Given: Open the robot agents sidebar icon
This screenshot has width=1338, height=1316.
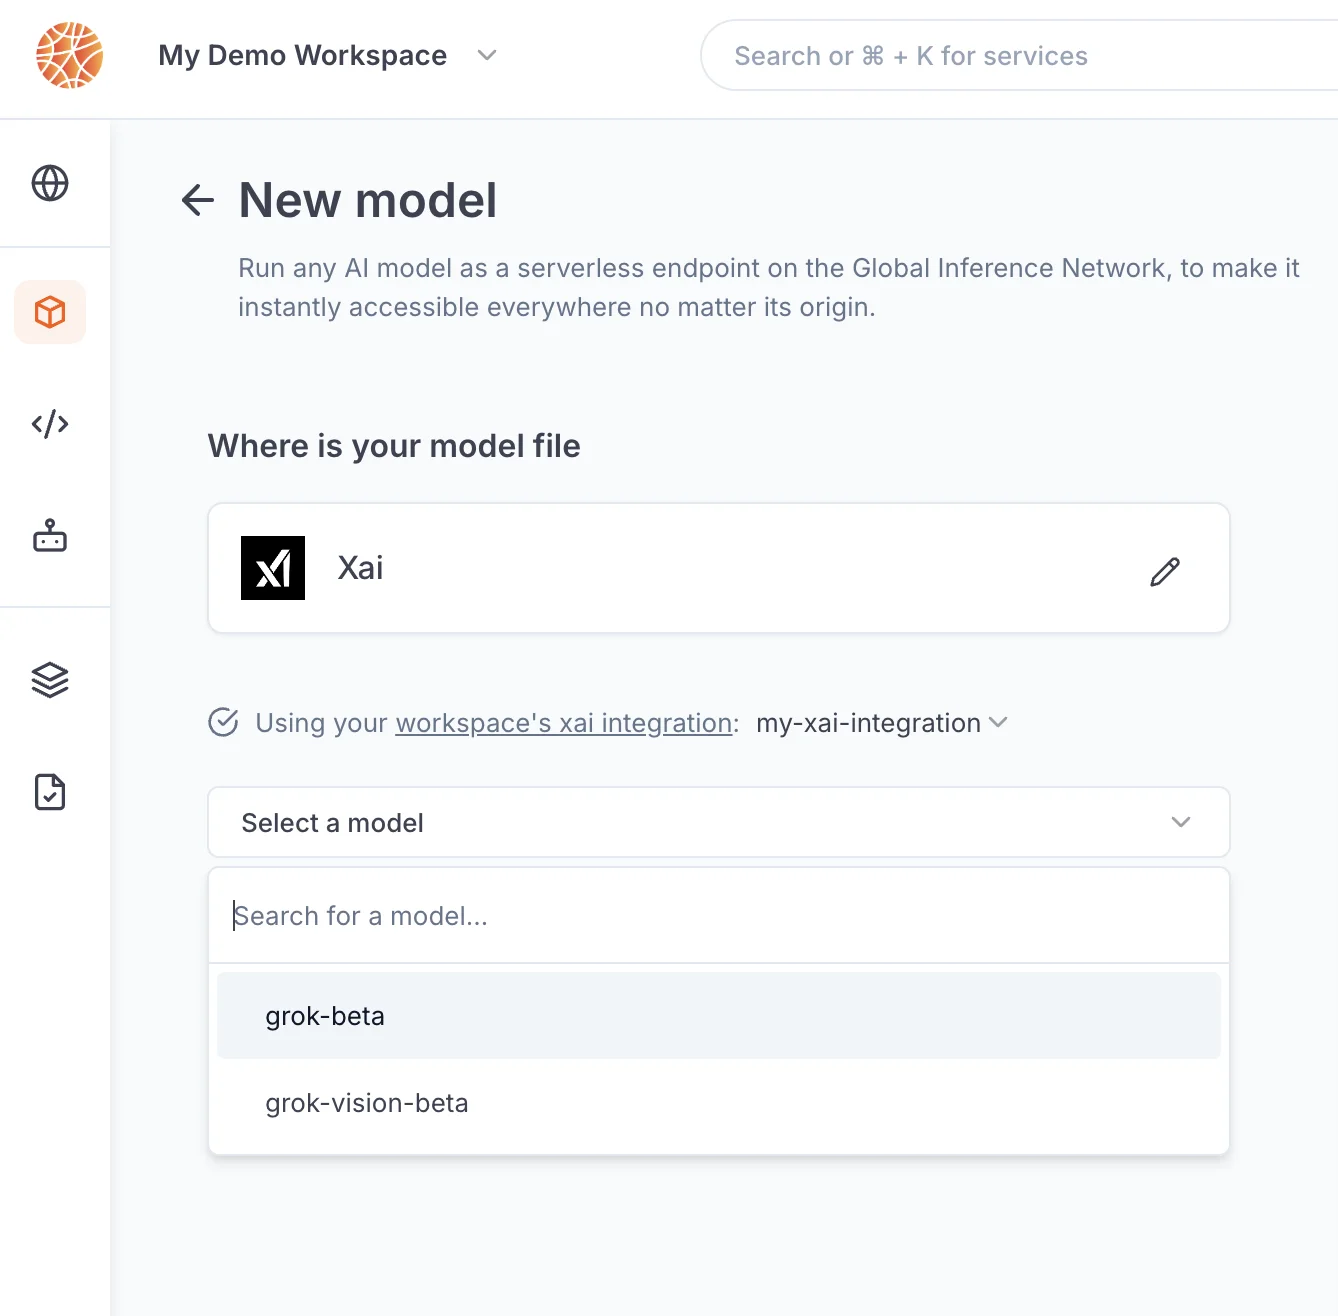Looking at the screenshot, I should pos(50,536).
